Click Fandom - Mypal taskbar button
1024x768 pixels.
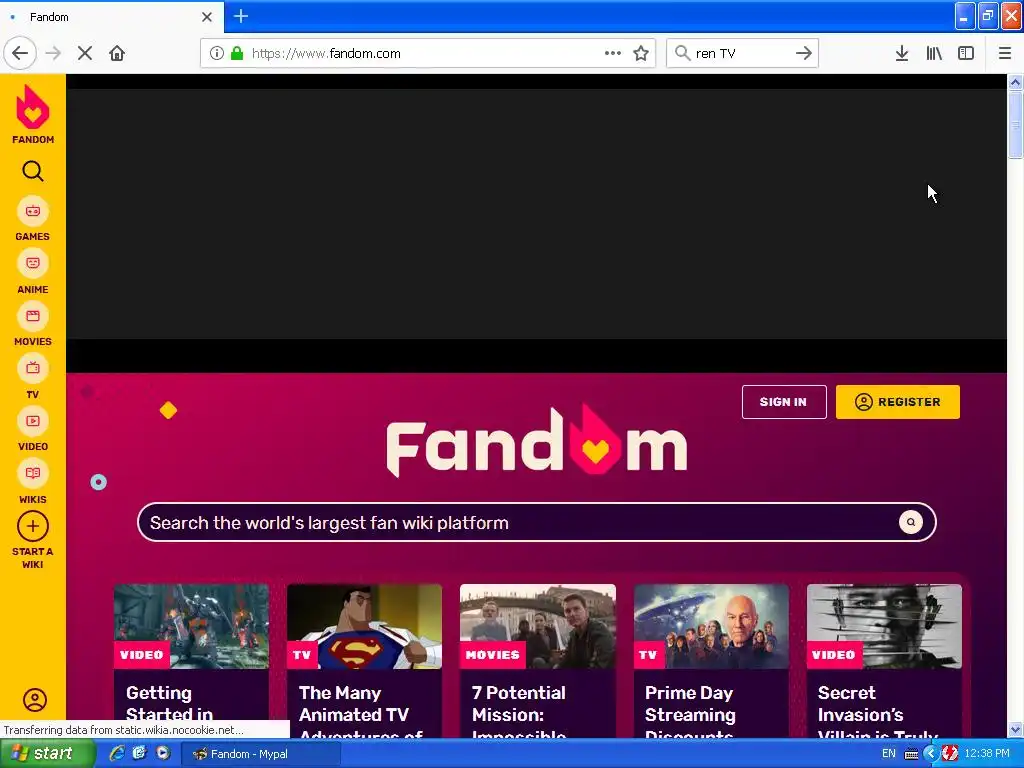(260, 754)
